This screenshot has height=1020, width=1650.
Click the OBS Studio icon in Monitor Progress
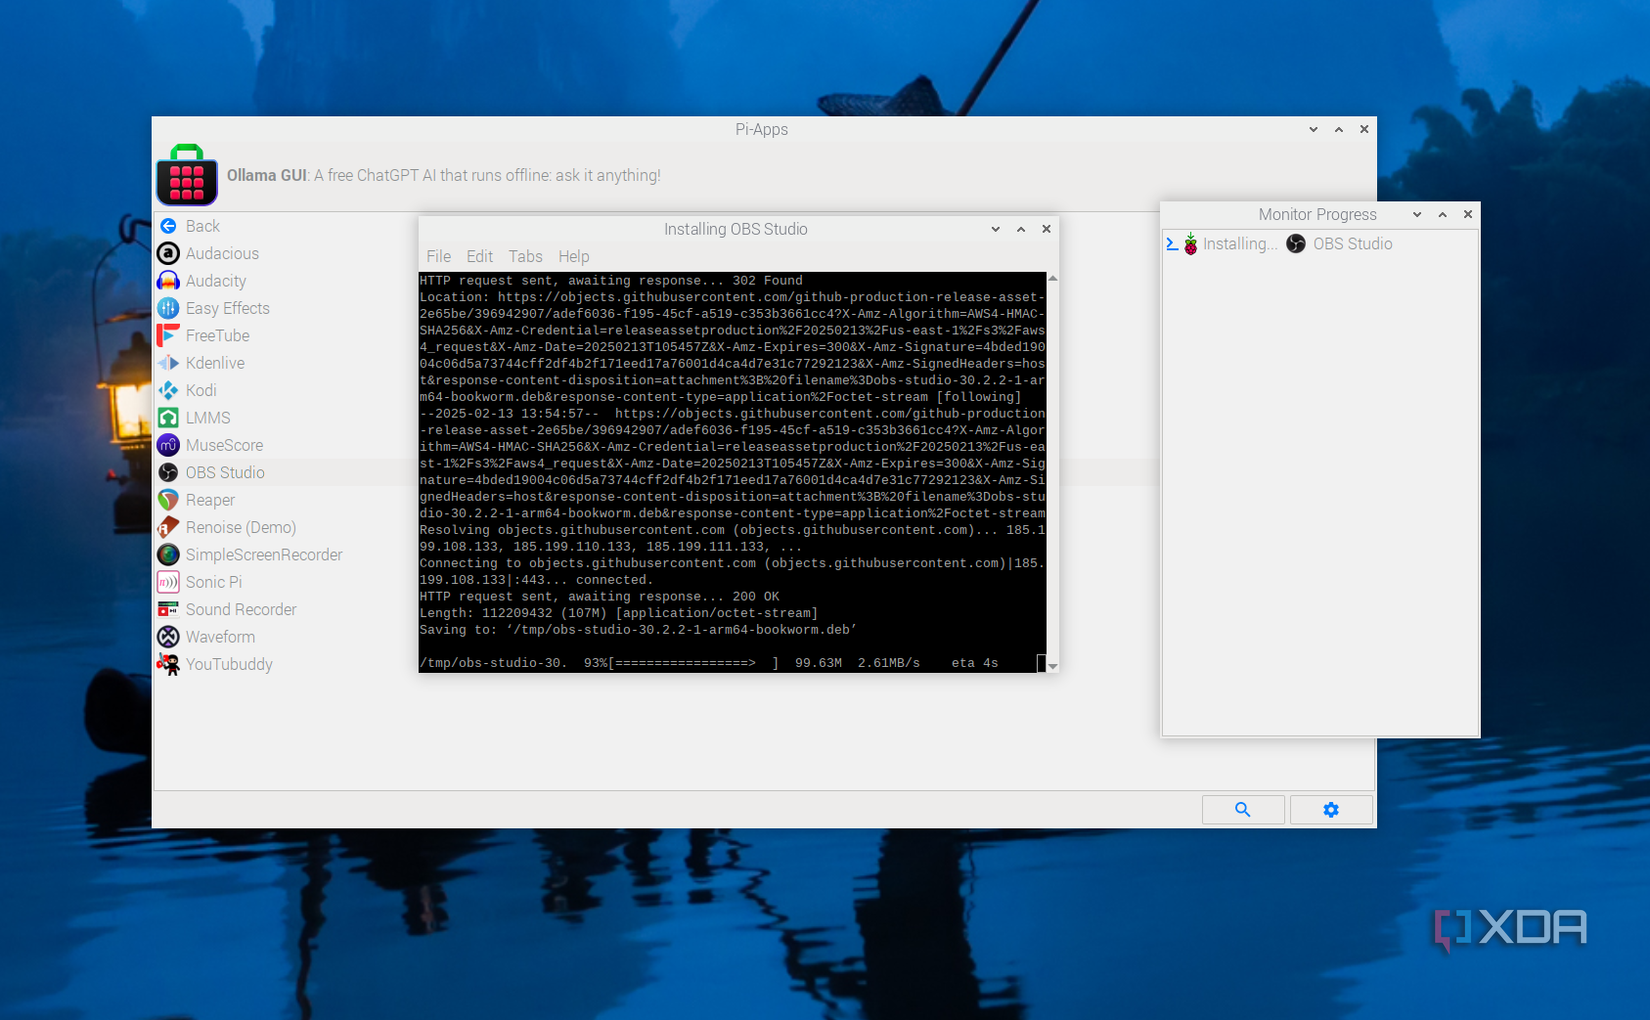pos(1296,243)
